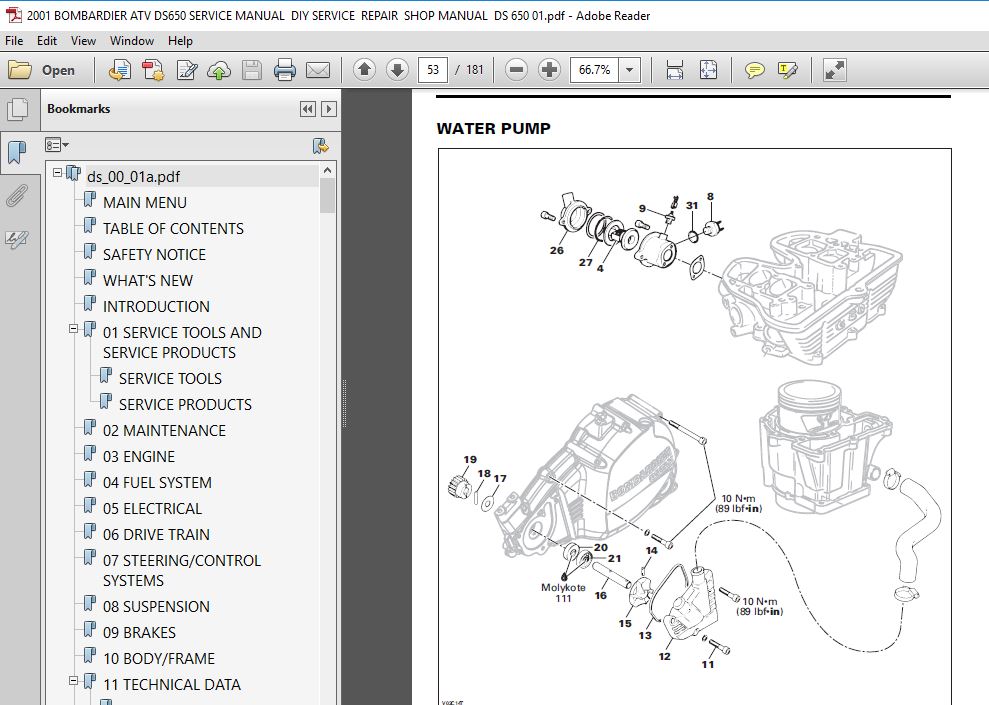Collapse the bookmarks panel double-arrow

(307, 109)
